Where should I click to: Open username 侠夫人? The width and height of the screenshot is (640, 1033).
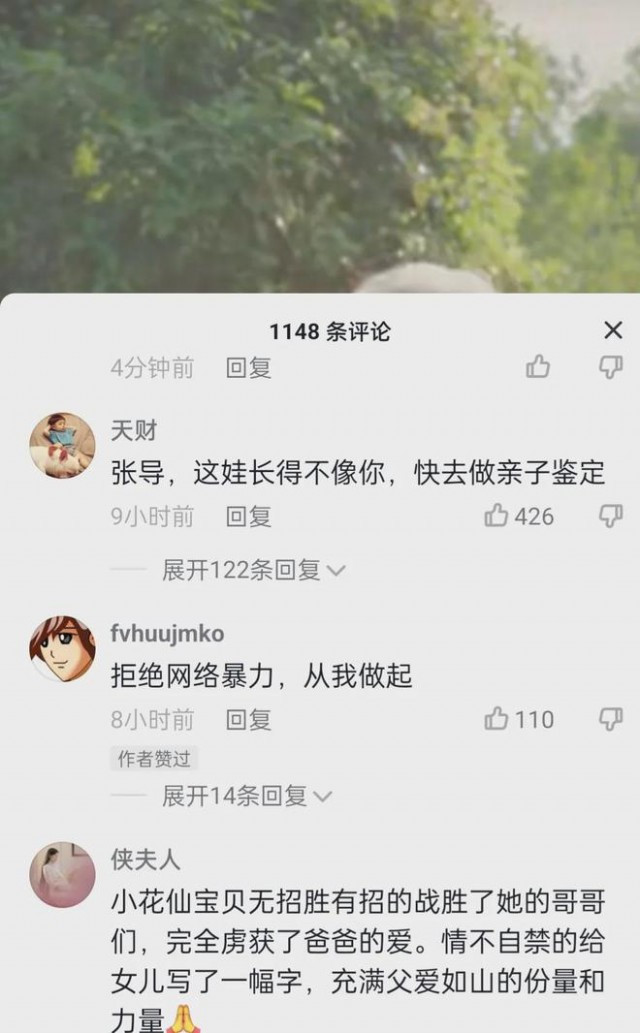tap(145, 859)
